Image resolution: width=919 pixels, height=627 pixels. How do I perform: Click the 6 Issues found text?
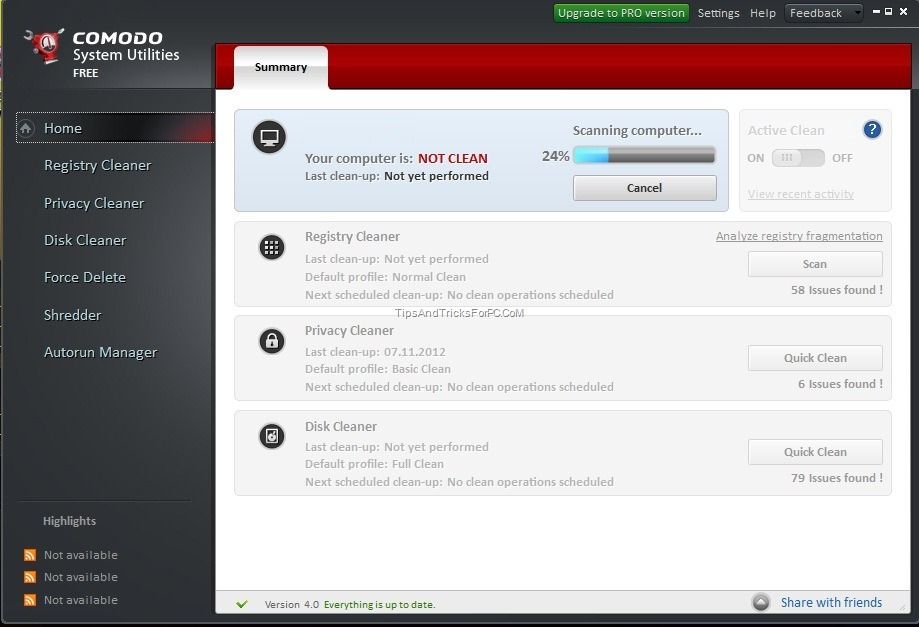coord(840,384)
